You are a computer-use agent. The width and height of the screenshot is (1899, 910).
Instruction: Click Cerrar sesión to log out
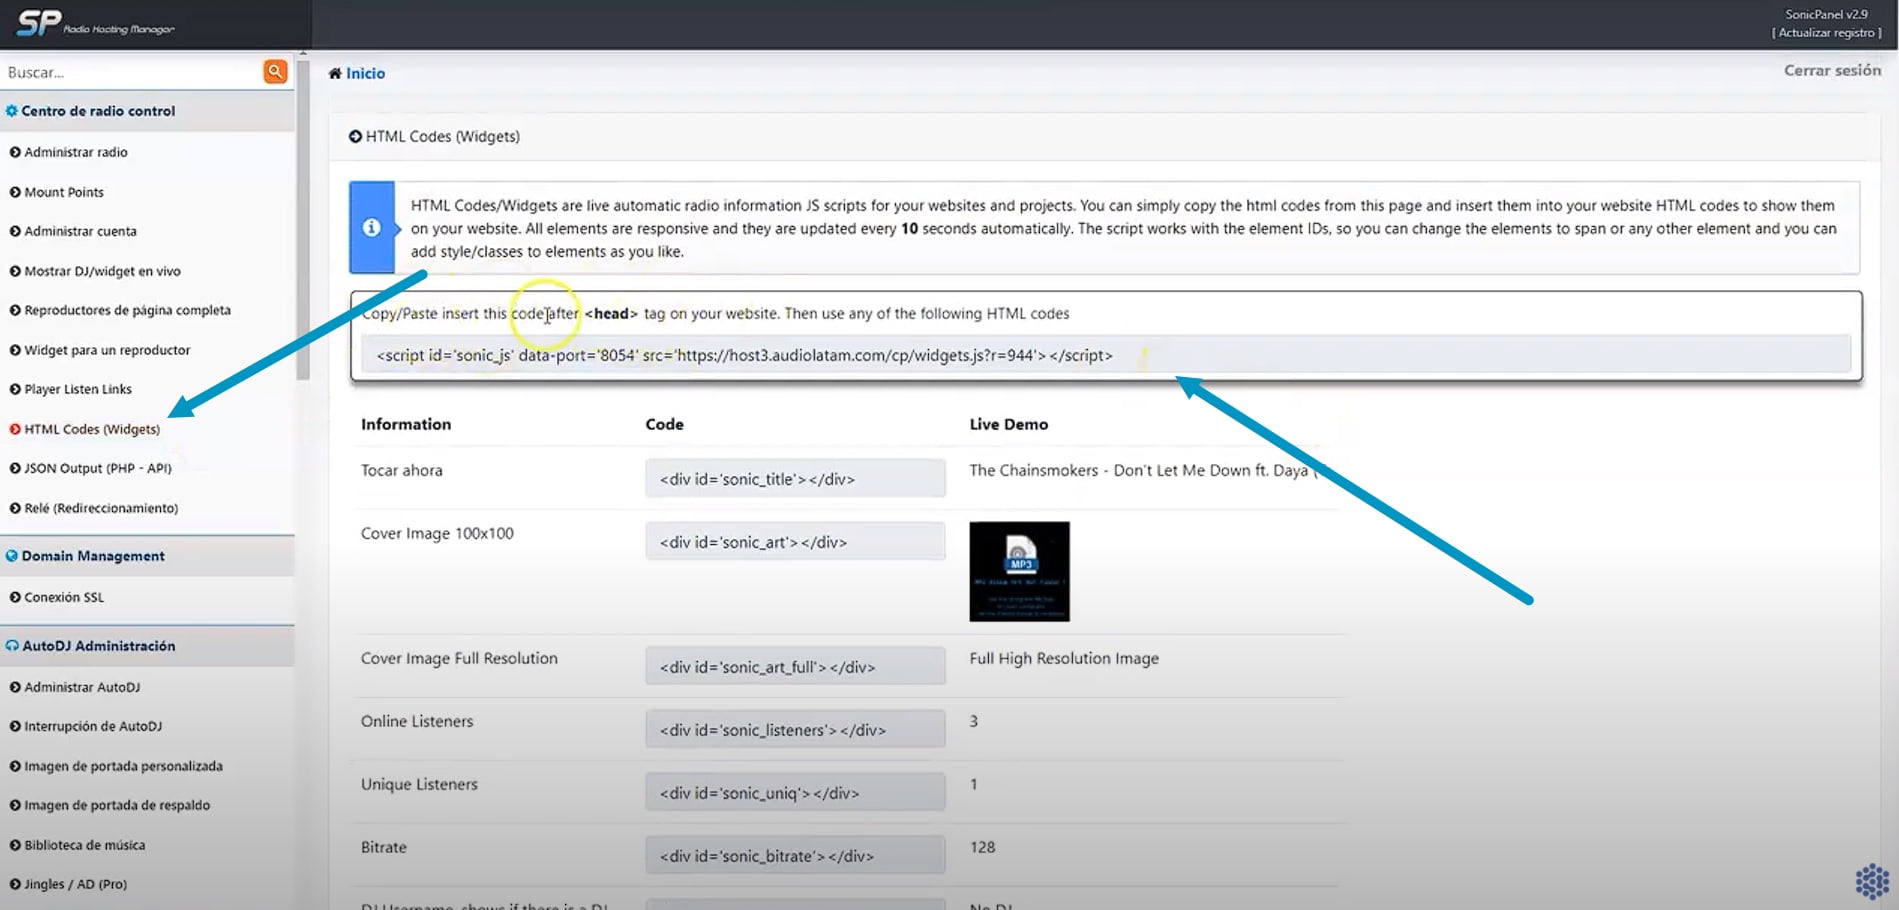pyautogui.click(x=1832, y=70)
